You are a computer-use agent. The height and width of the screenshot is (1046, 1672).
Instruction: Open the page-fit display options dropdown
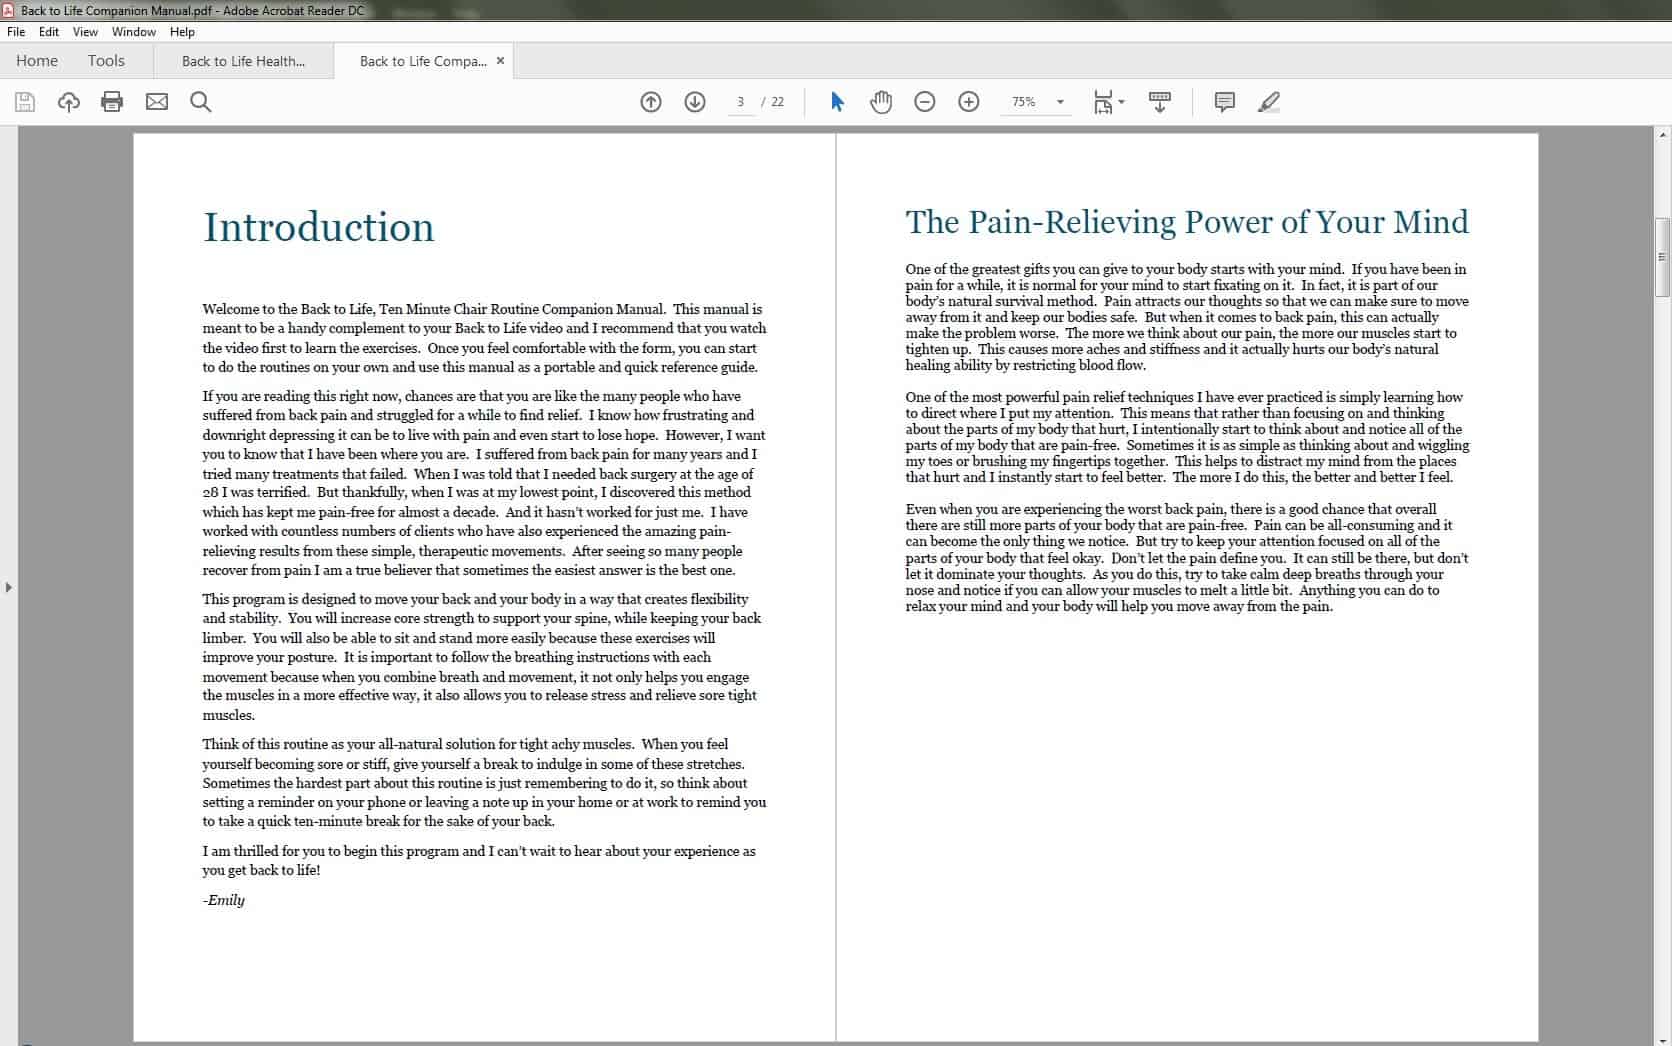click(x=1120, y=101)
